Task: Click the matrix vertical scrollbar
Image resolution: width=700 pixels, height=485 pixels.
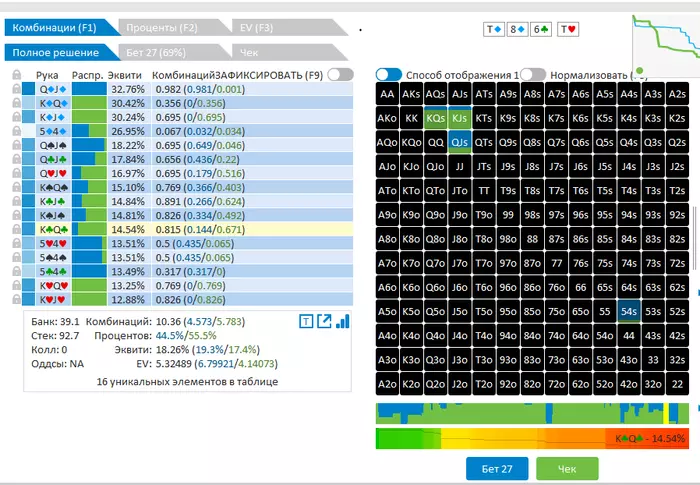Action: (x=694, y=239)
